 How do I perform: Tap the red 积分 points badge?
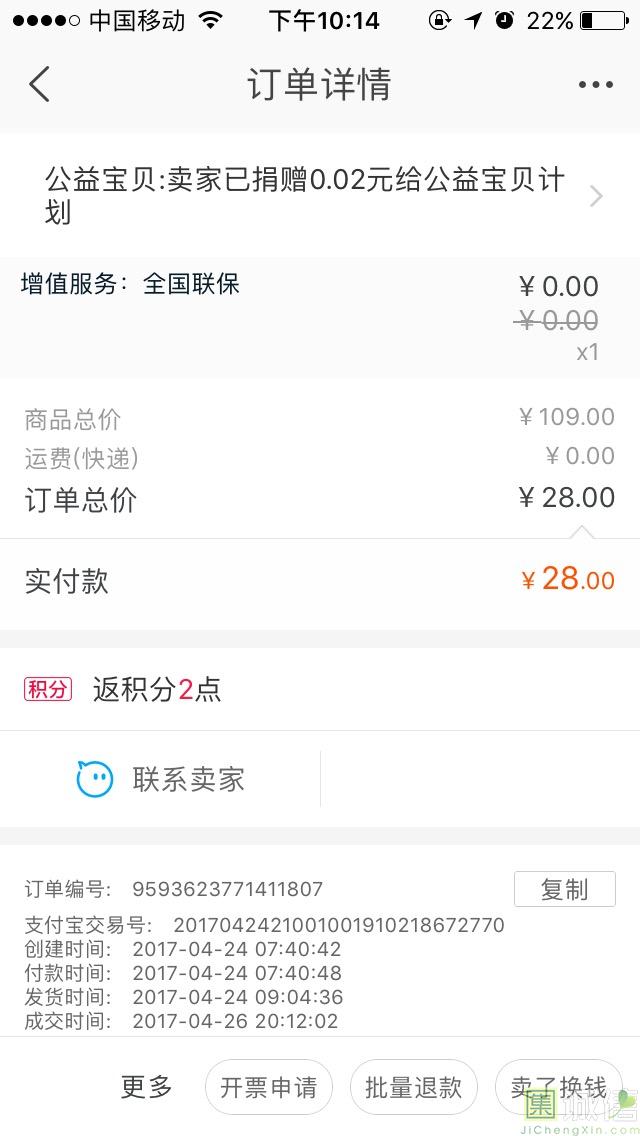click(48, 689)
